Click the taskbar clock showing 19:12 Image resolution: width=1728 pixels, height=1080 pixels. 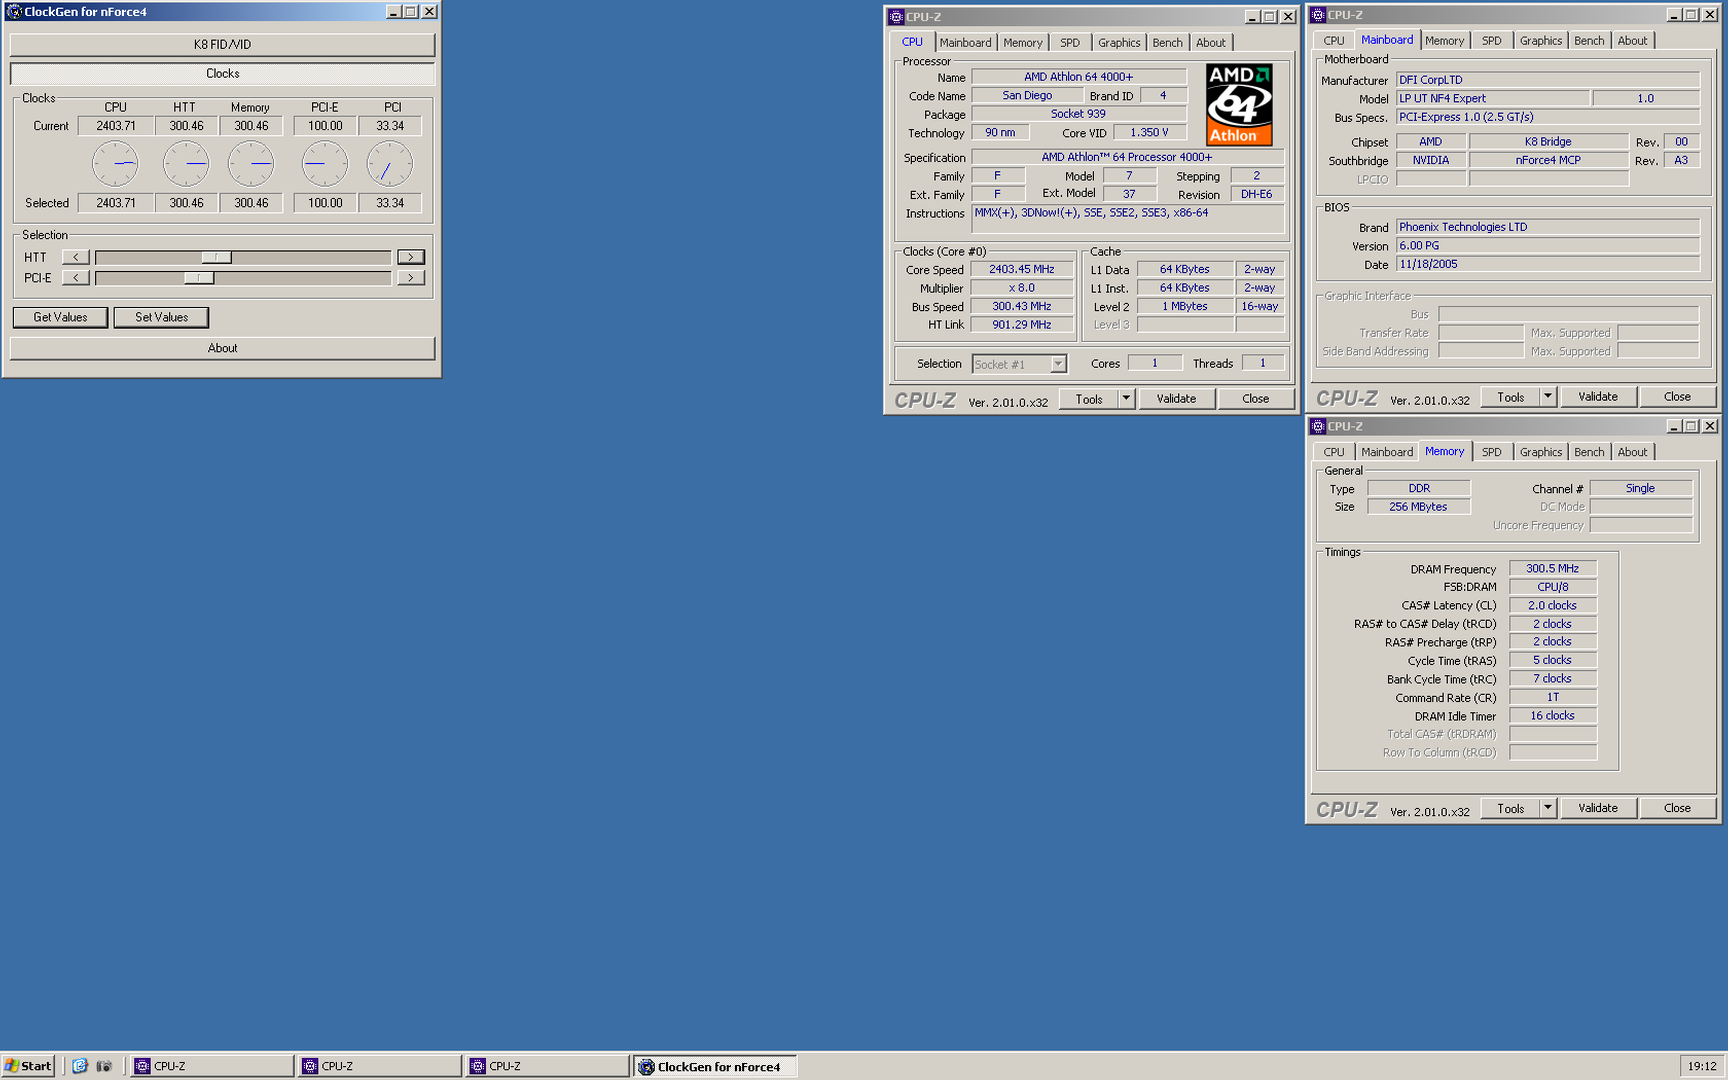pyautogui.click(x=1702, y=1066)
